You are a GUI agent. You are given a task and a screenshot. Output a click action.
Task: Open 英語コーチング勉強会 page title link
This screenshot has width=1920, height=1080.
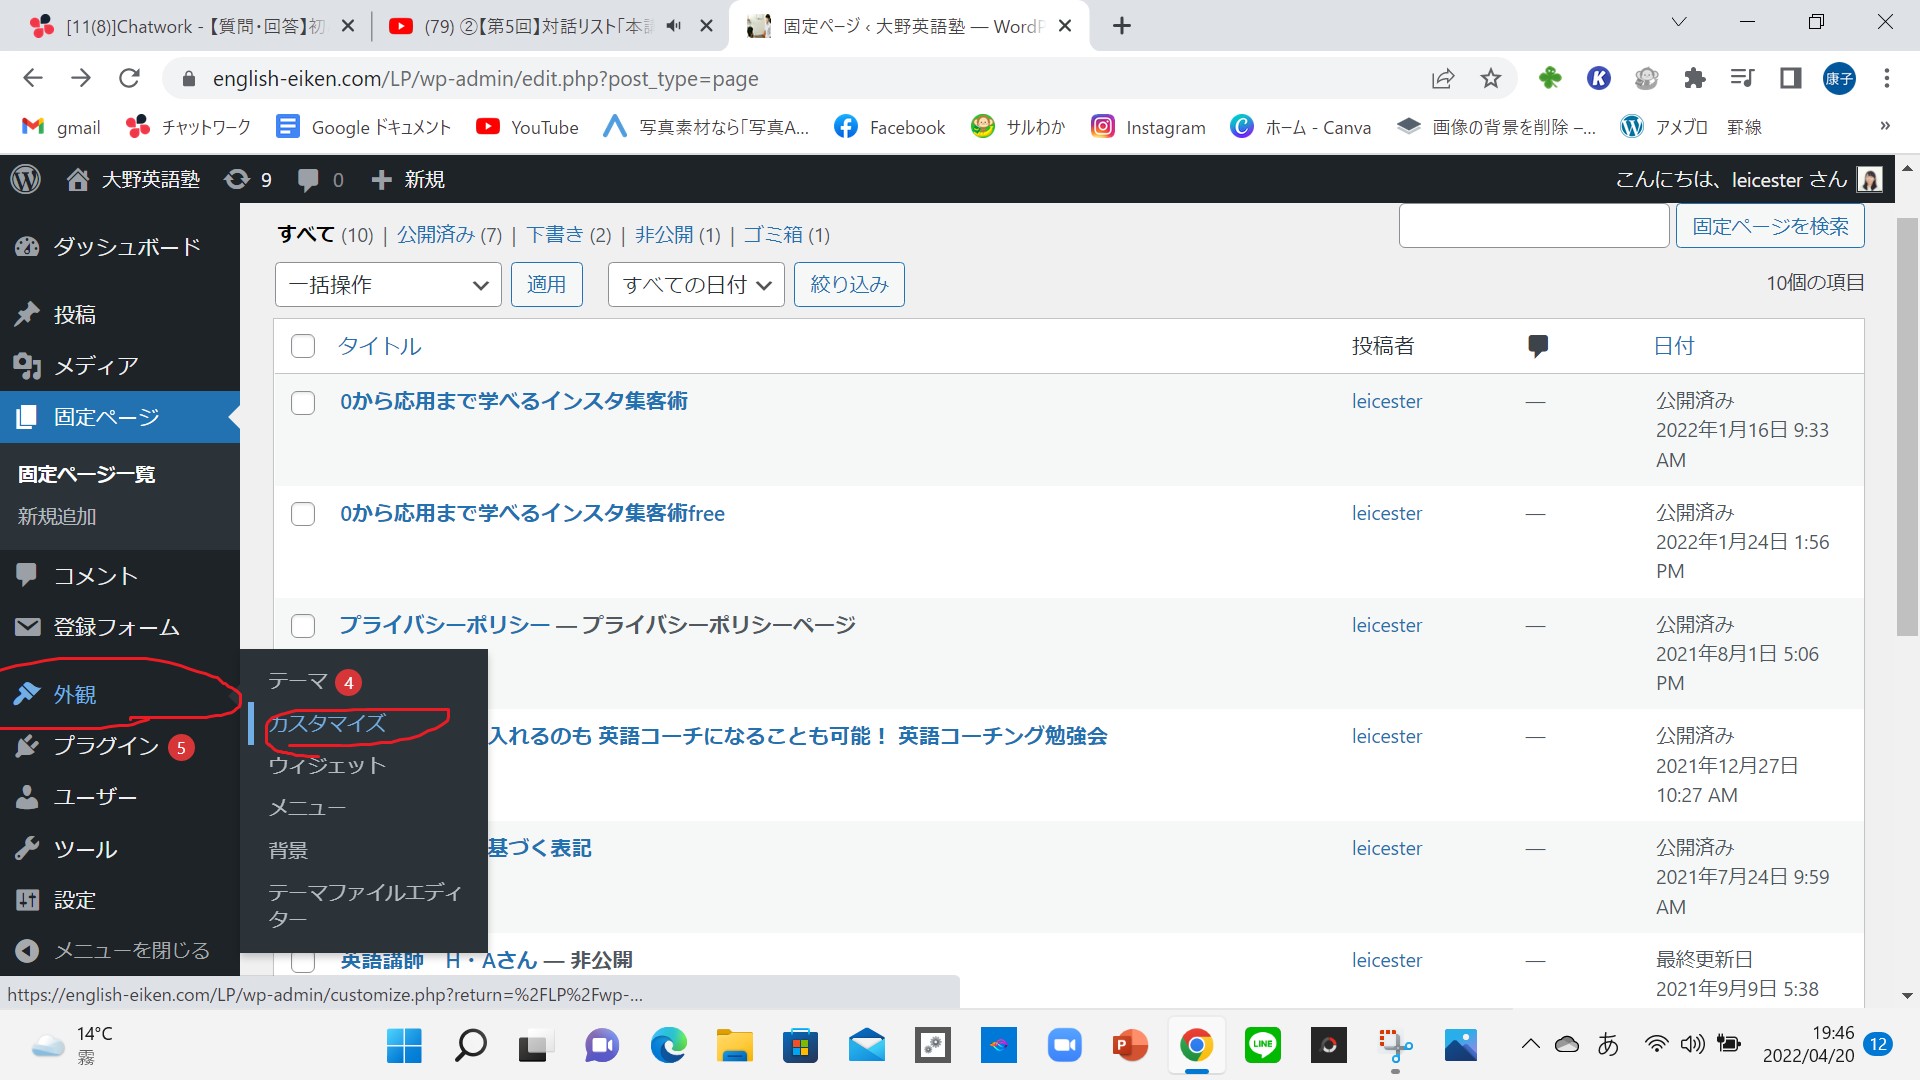click(x=797, y=736)
